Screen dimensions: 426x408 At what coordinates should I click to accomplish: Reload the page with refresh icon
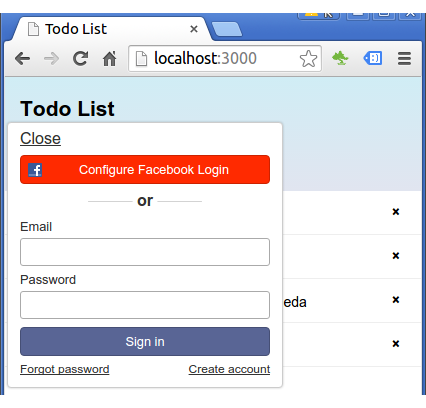click(x=80, y=59)
